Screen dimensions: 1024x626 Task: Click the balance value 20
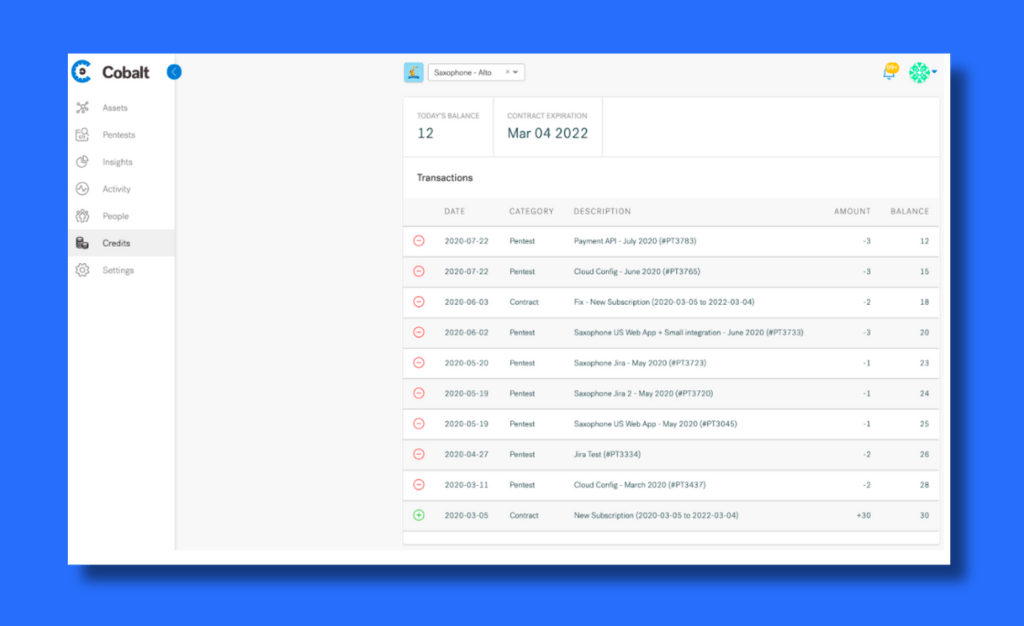pos(924,332)
